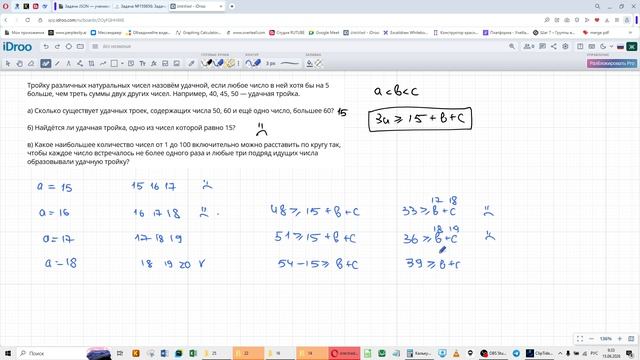Open the Calculator taskbar item
Screen dimensions: 640x360
(420, 353)
